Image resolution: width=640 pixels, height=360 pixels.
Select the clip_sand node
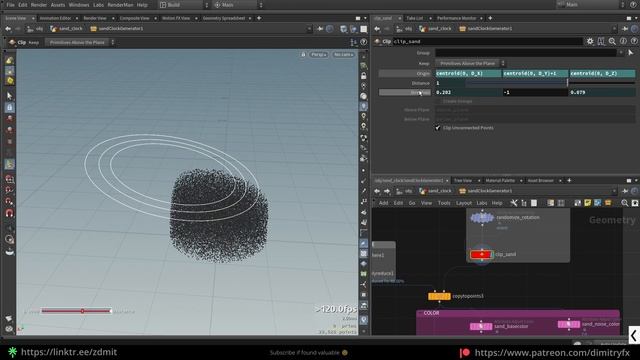click(x=482, y=254)
